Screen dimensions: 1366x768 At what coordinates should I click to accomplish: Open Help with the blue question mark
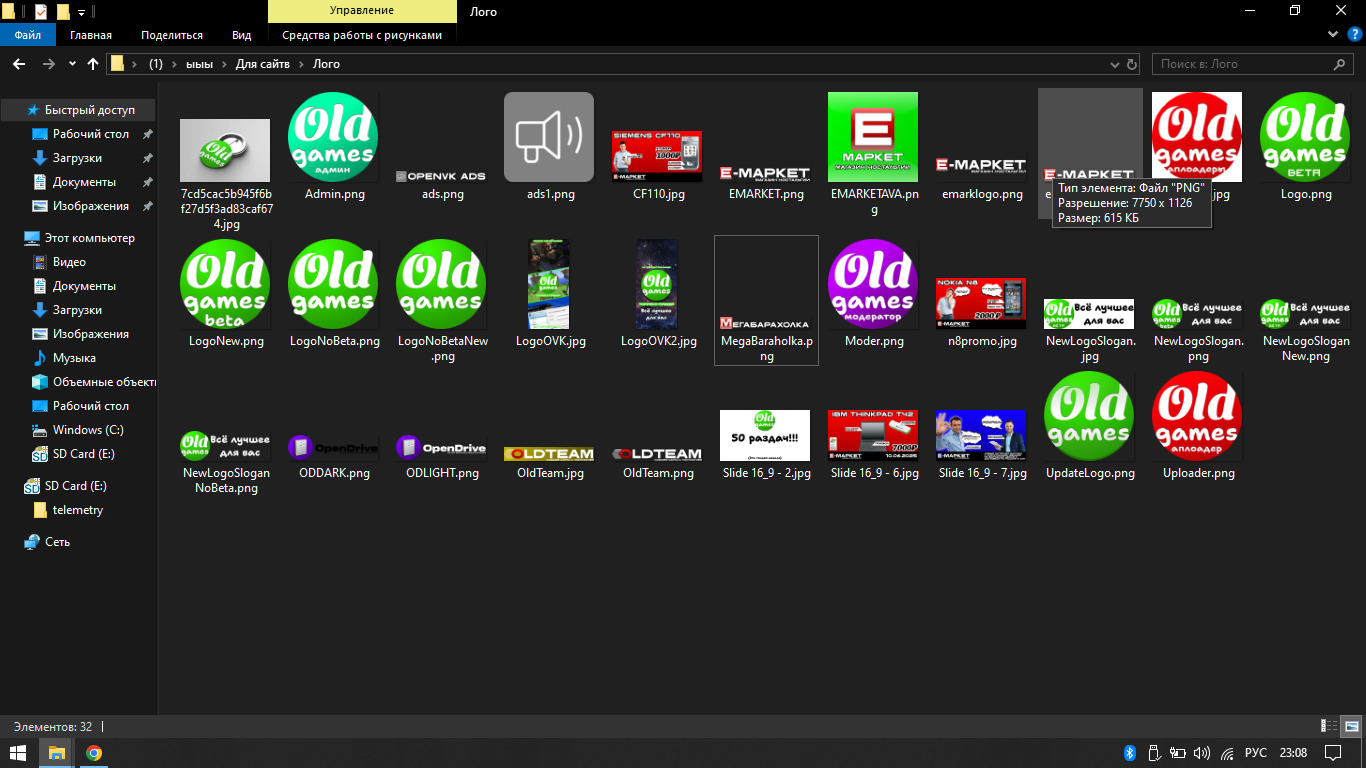[x=1355, y=35]
